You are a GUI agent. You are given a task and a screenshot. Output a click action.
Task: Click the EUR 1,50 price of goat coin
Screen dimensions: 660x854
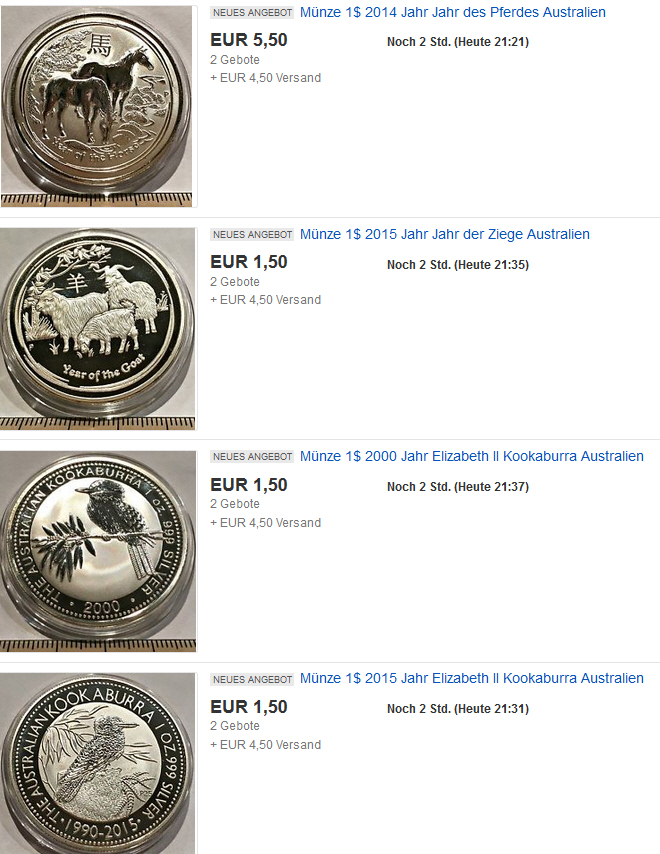[x=249, y=262]
